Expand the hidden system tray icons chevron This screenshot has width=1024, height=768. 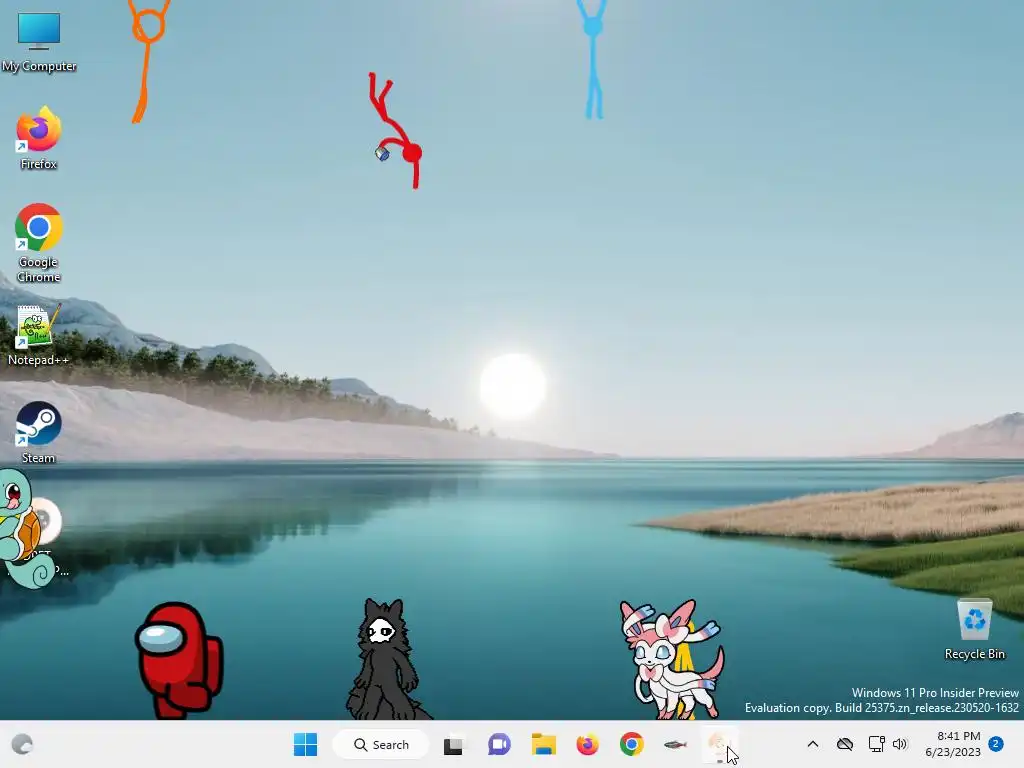click(813, 744)
